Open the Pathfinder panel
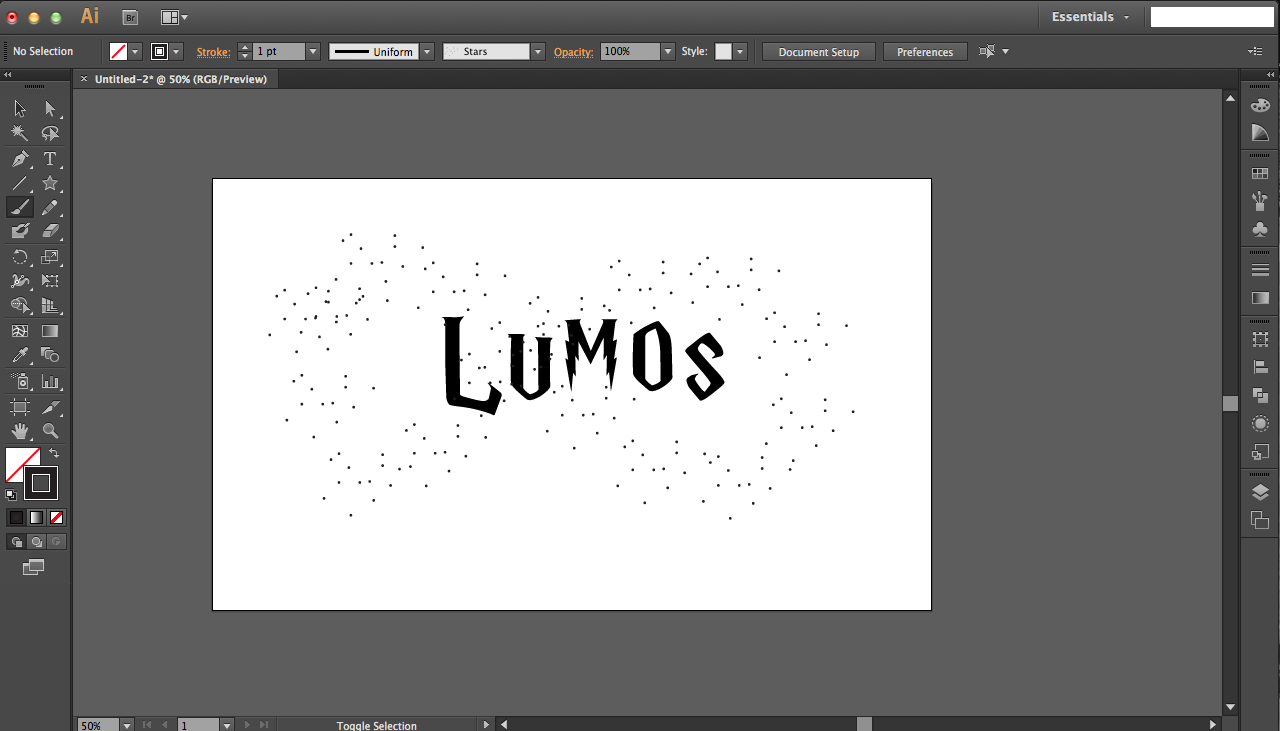The height and width of the screenshot is (731, 1280). pyautogui.click(x=1260, y=396)
